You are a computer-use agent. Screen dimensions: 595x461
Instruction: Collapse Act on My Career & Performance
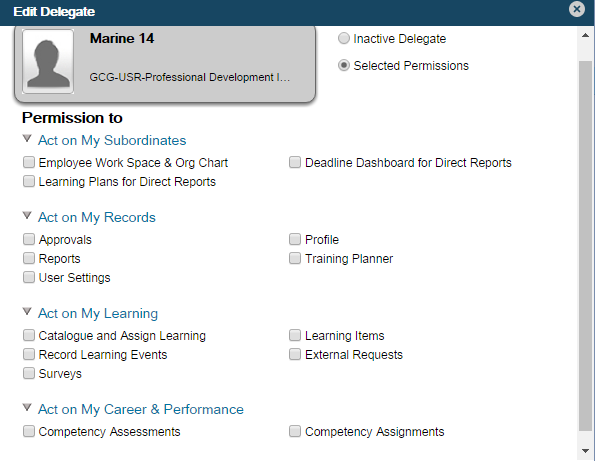tap(27, 408)
